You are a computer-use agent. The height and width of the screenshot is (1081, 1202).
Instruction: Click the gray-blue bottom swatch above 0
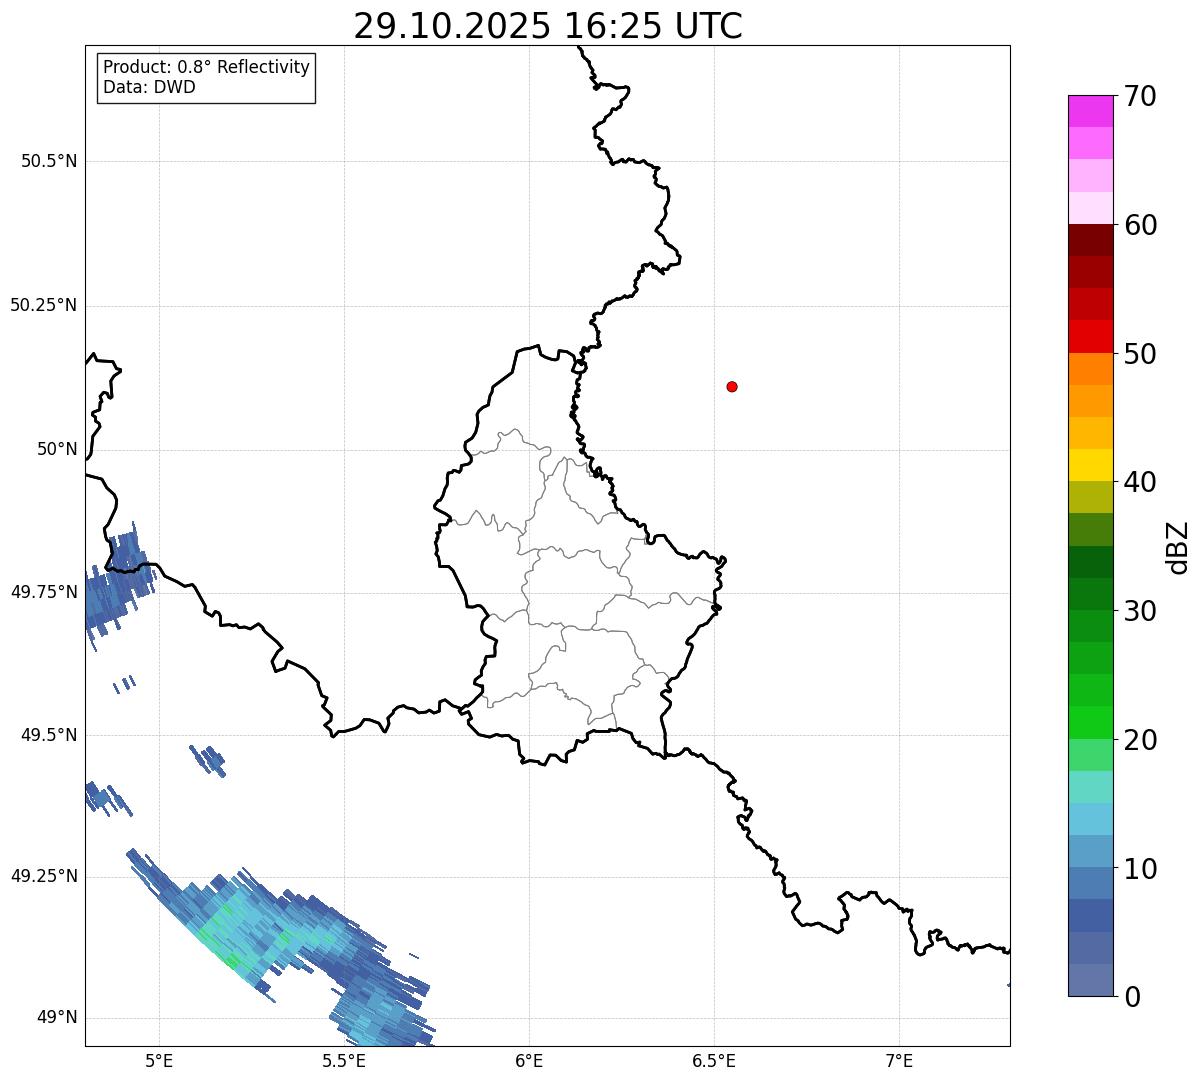(x=1090, y=980)
